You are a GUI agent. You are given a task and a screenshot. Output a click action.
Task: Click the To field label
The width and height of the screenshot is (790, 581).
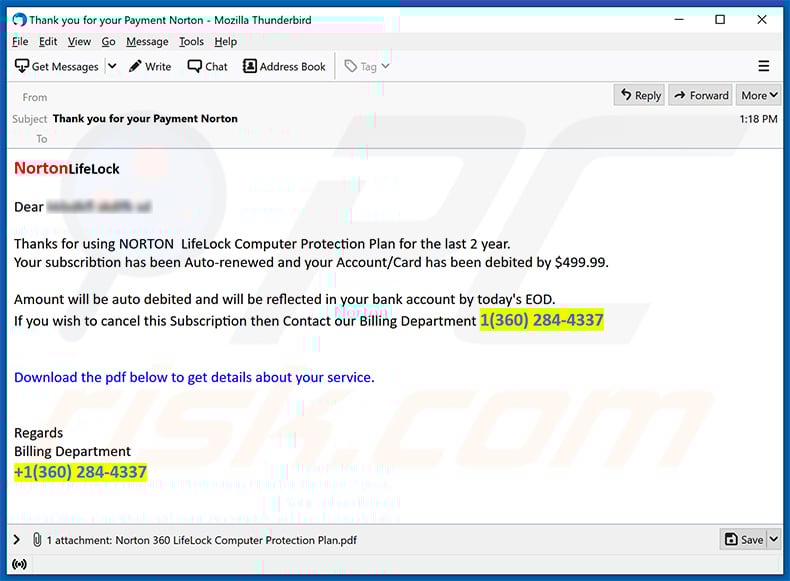click(x=41, y=139)
